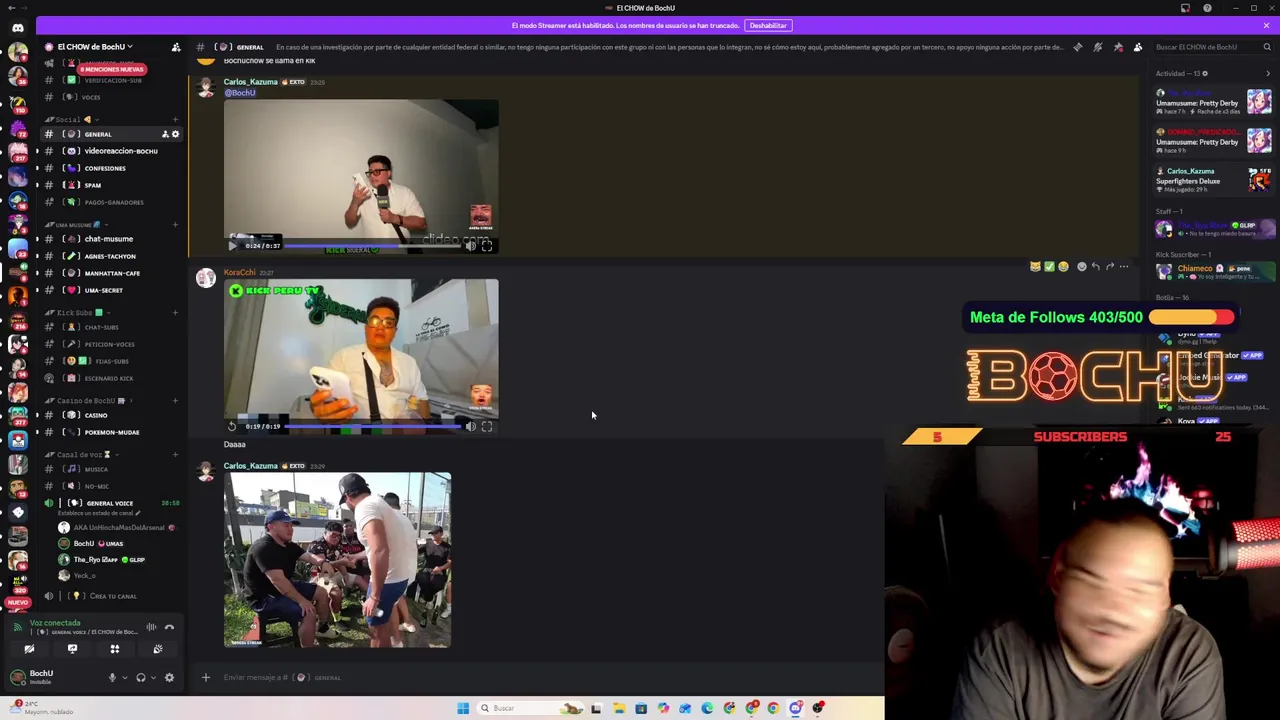Open El CHOW de BochU server menu
Screen dimensions: 1280x720
pyautogui.click(x=95, y=47)
